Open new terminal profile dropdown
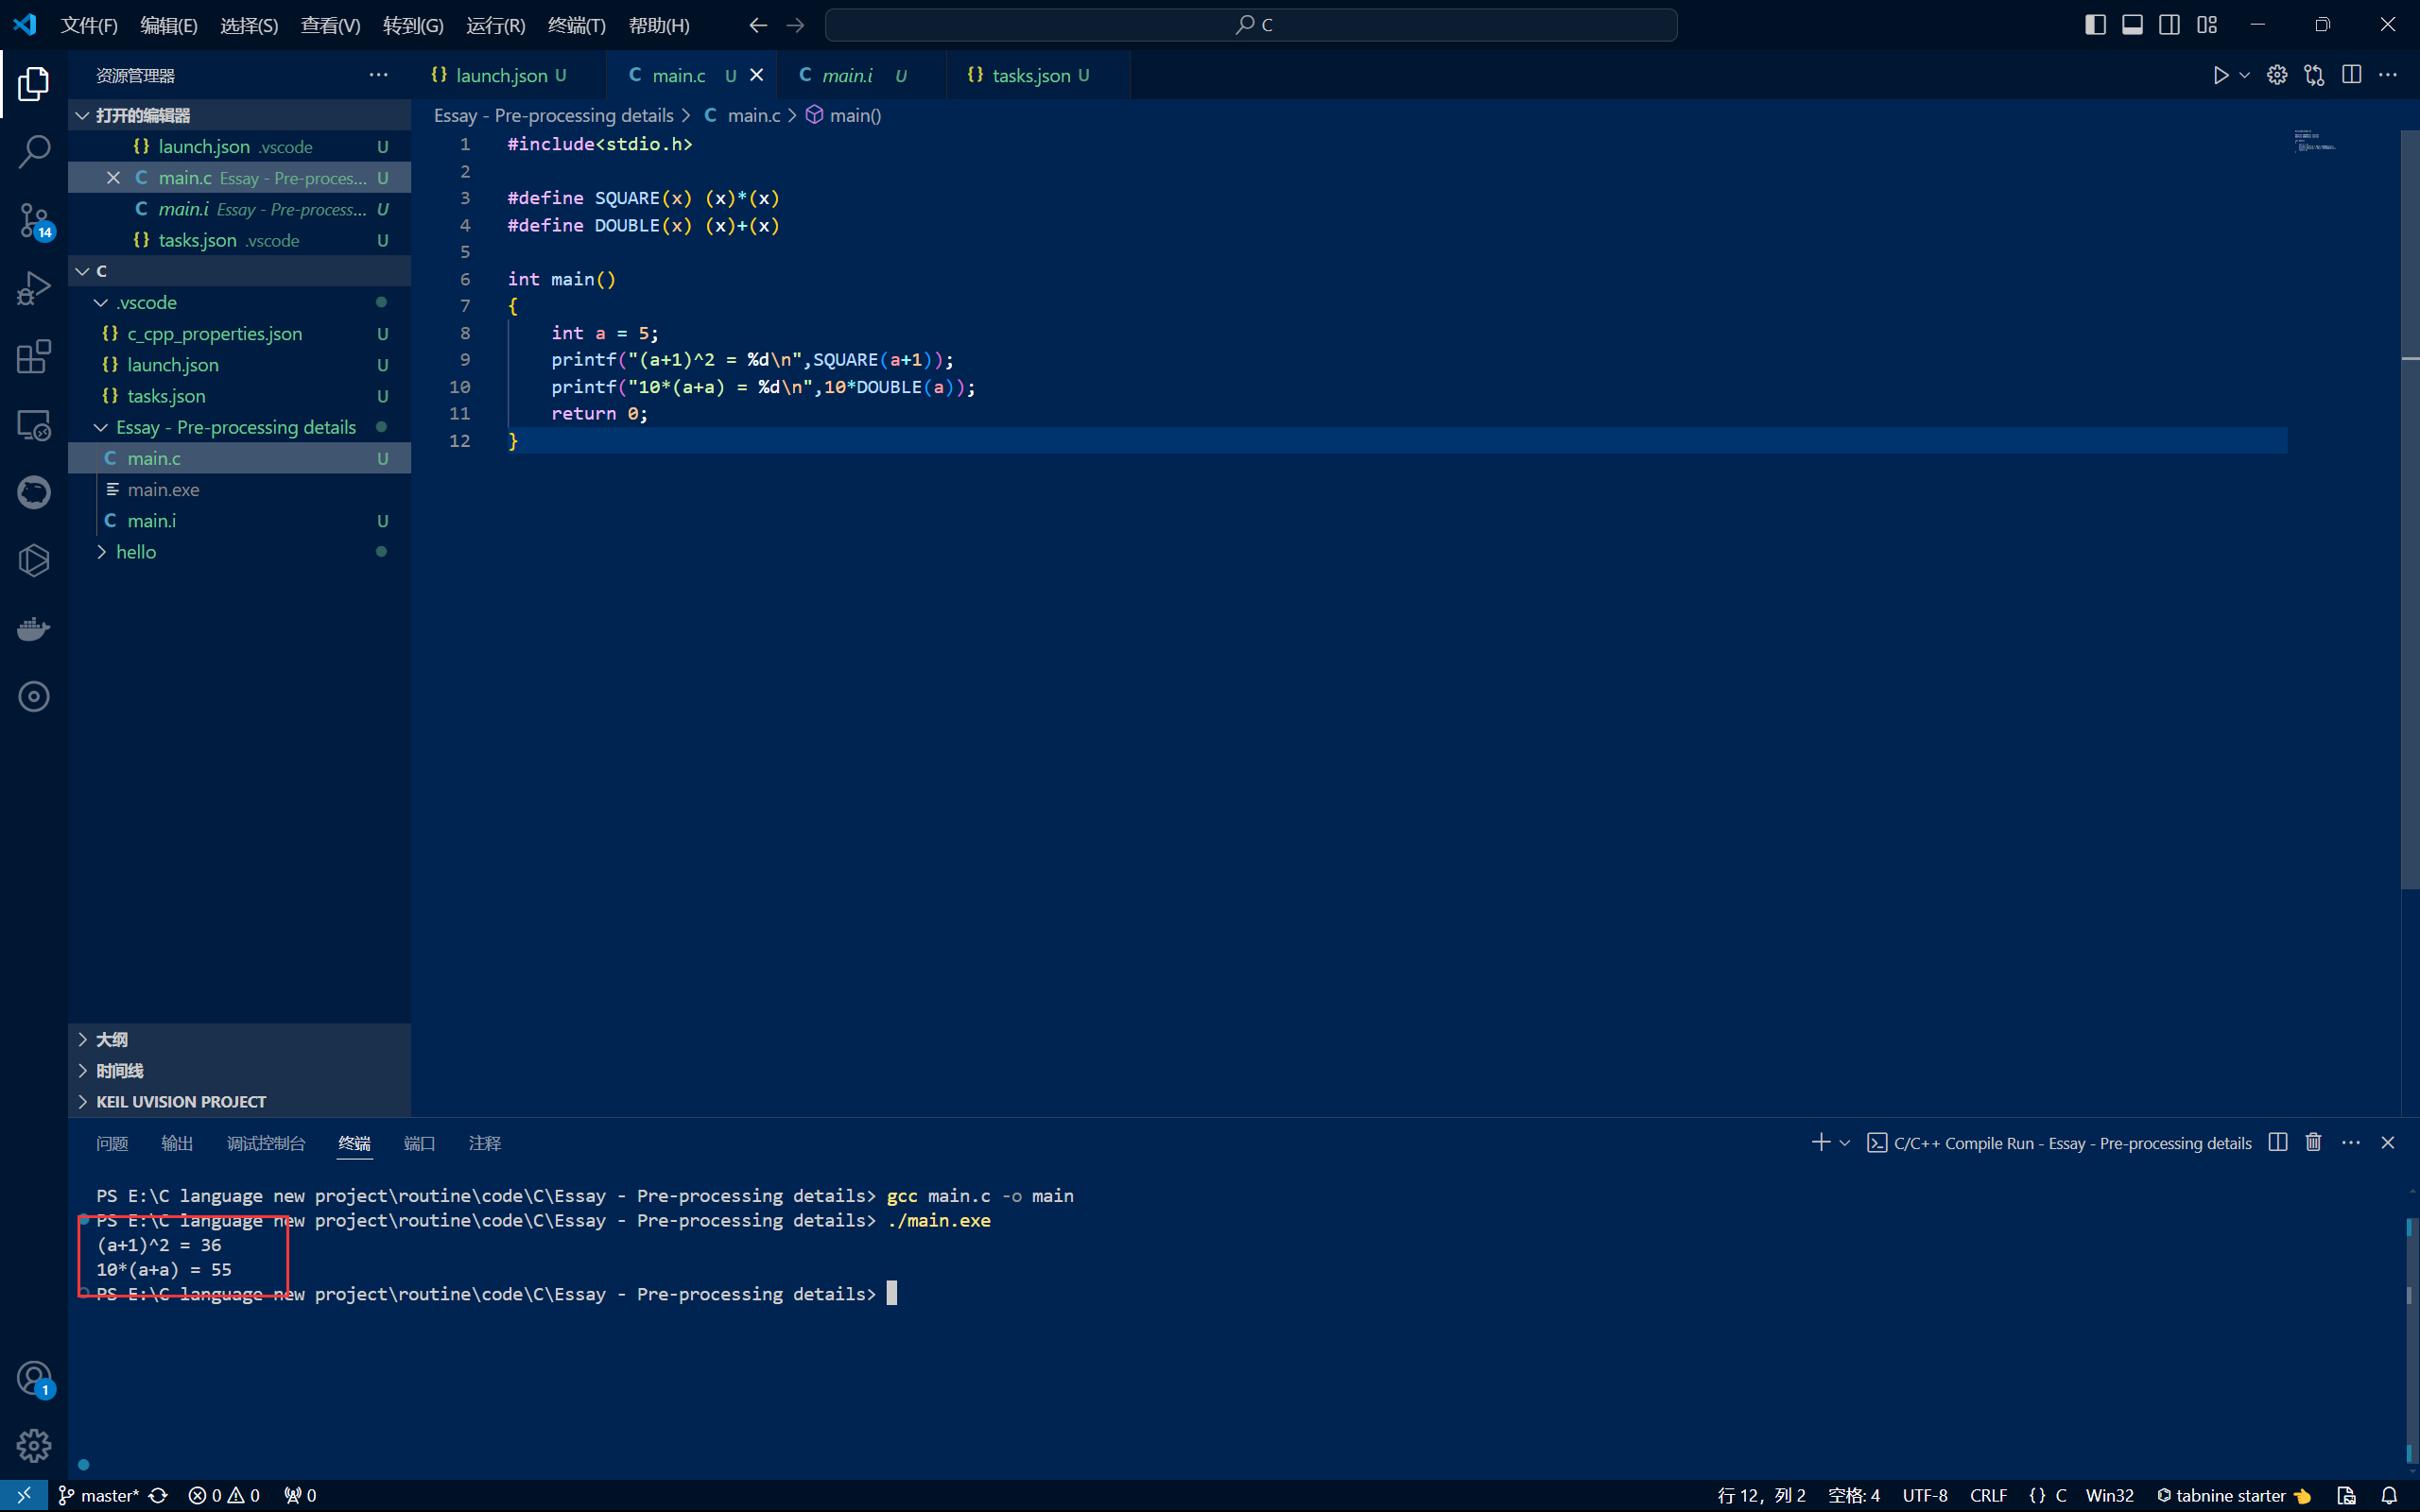Screen dimensions: 2420x1512 coord(1844,1142)
